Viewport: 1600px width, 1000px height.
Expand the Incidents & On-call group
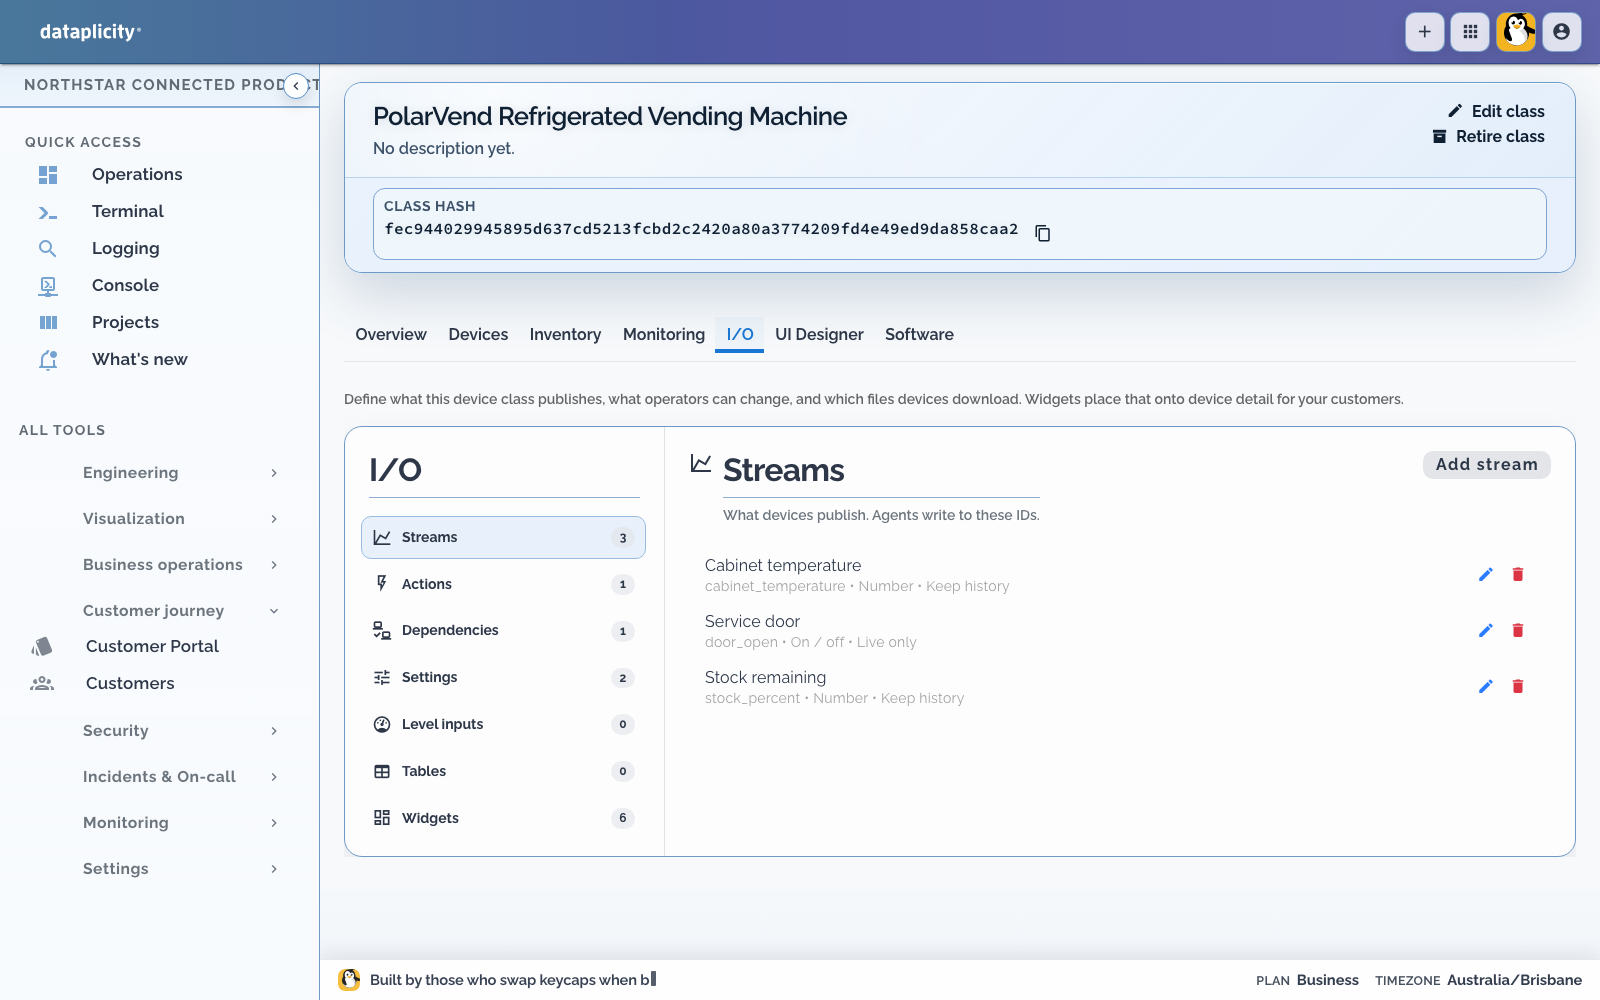pos(180,777)
